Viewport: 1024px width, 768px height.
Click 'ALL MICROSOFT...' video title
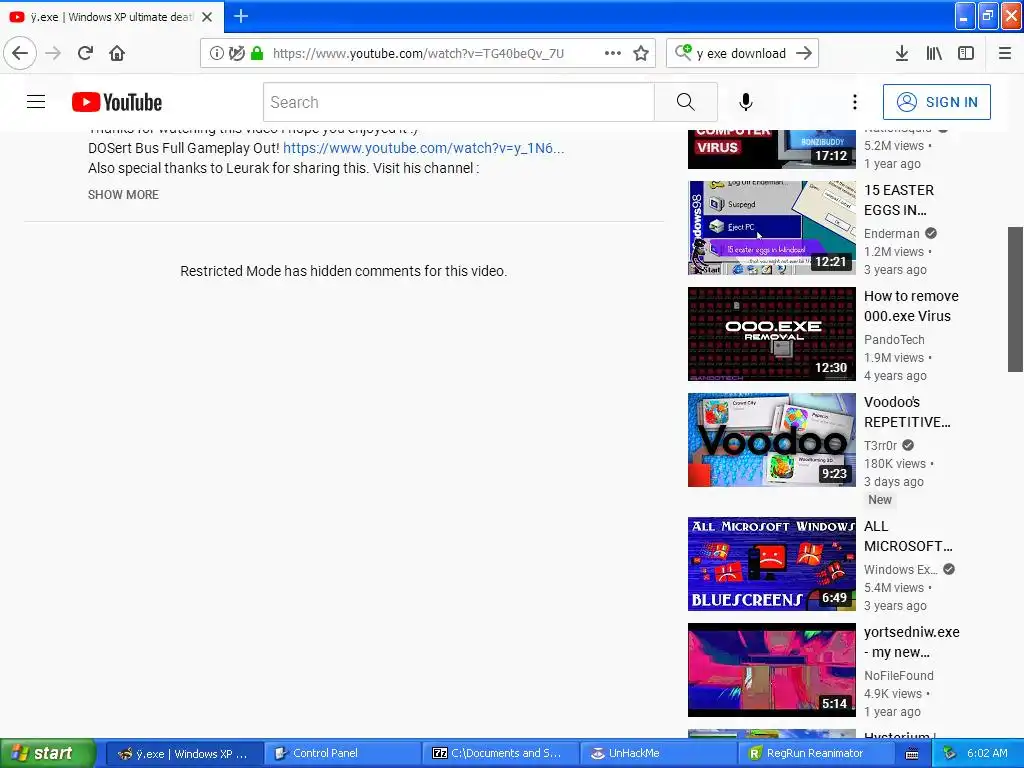[908, 536]
